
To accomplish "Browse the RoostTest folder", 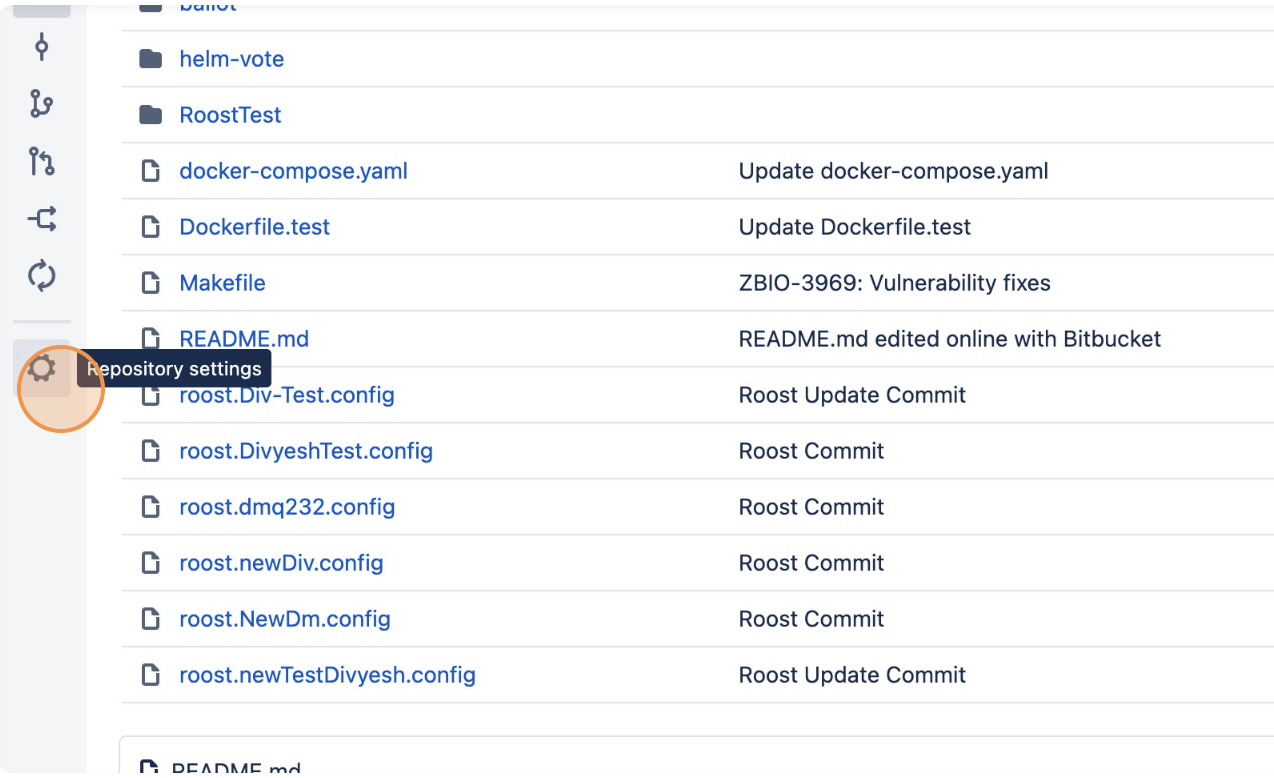I will (230, 115).
